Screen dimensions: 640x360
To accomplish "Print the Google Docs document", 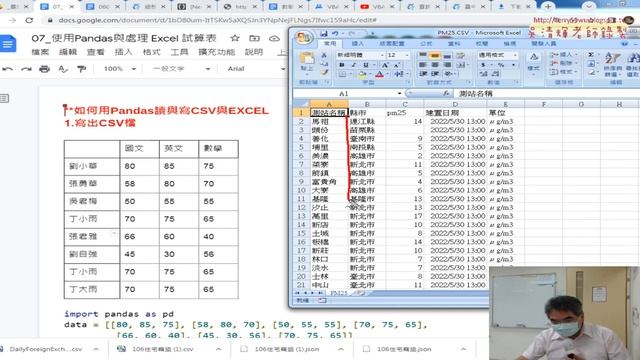I will [44, 69].
